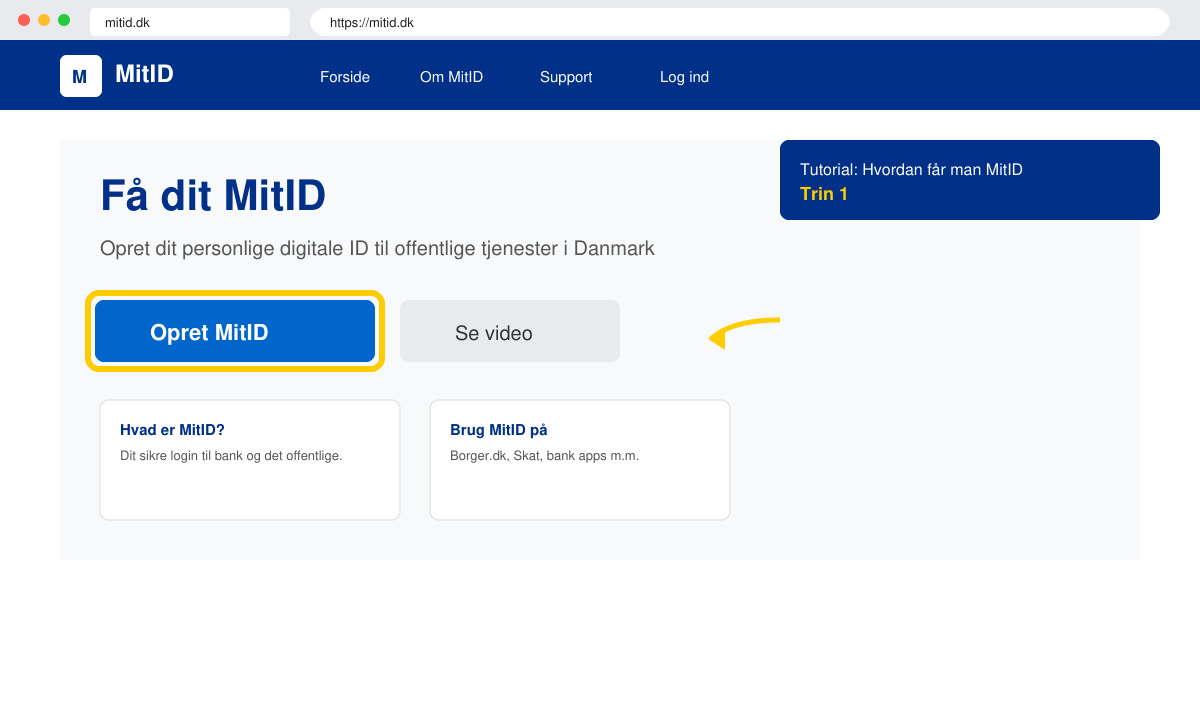
Task: Click the MitID logo icon
Action: pos(81,76)
